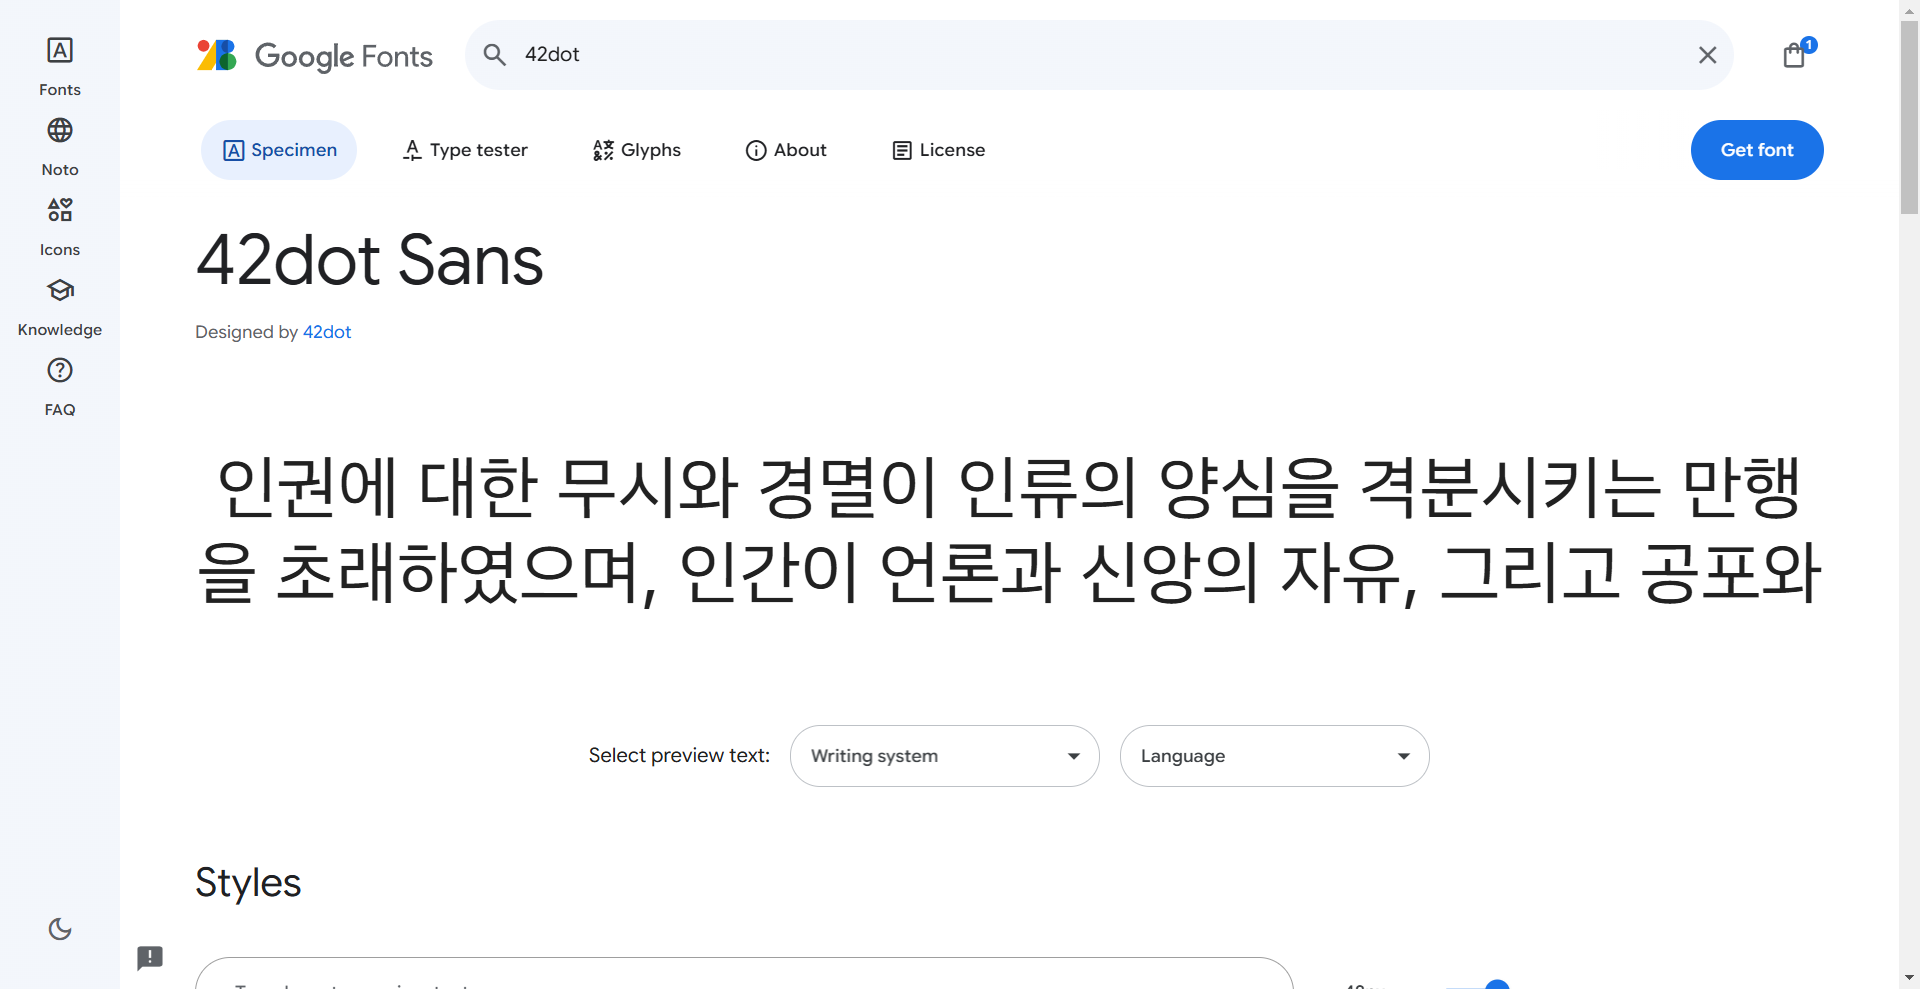Open the About tab

(786, 150)
